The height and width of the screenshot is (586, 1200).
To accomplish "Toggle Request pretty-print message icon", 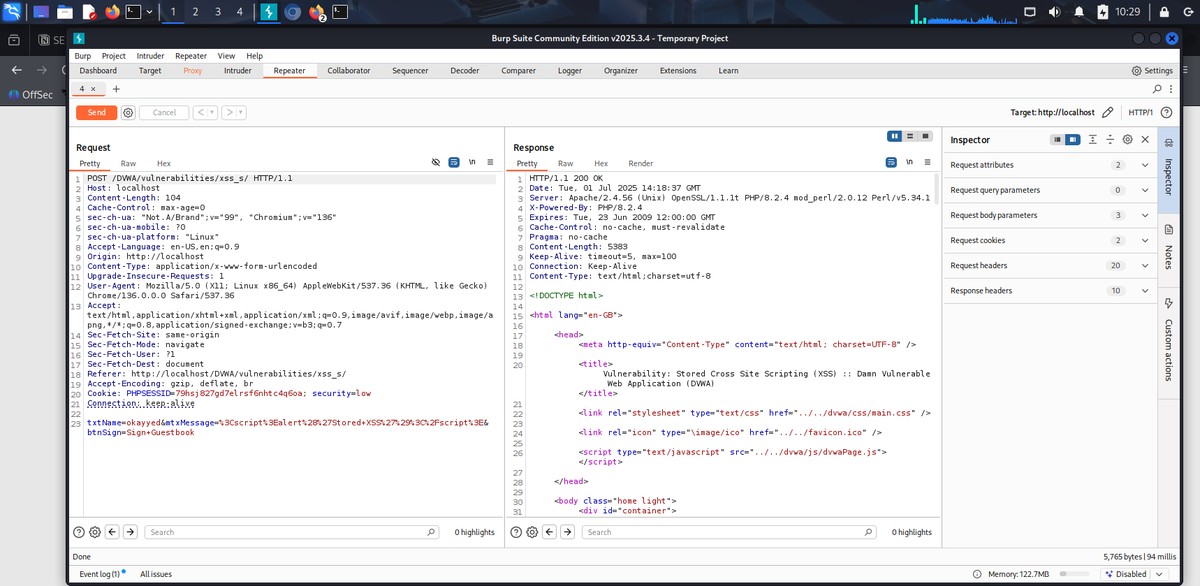I will pyautogui.click(x=454, y=162).
